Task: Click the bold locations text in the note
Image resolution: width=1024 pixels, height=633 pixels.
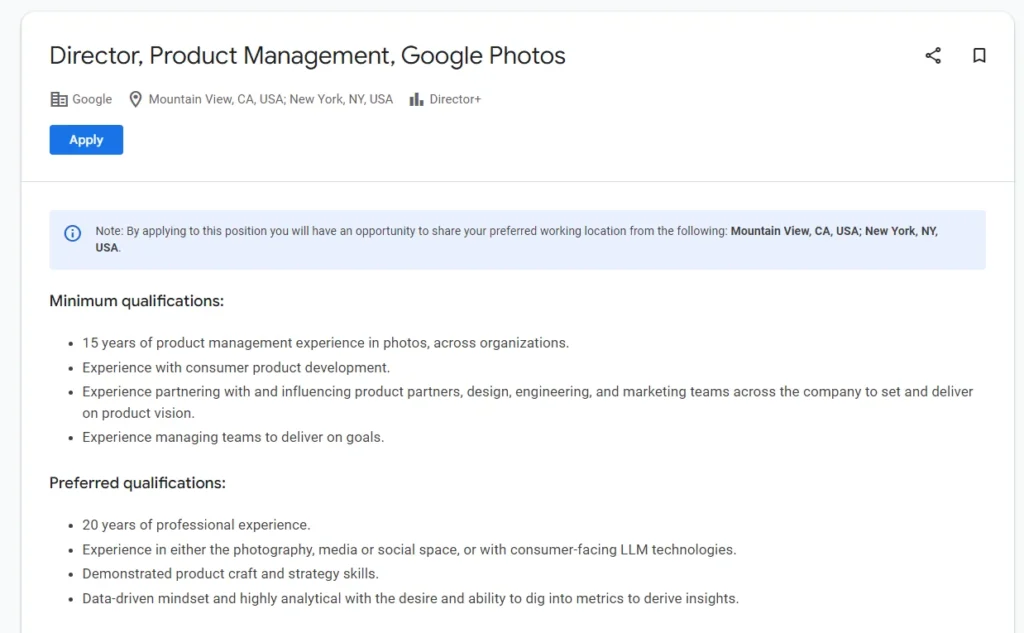Action: (x=833, y=231)
